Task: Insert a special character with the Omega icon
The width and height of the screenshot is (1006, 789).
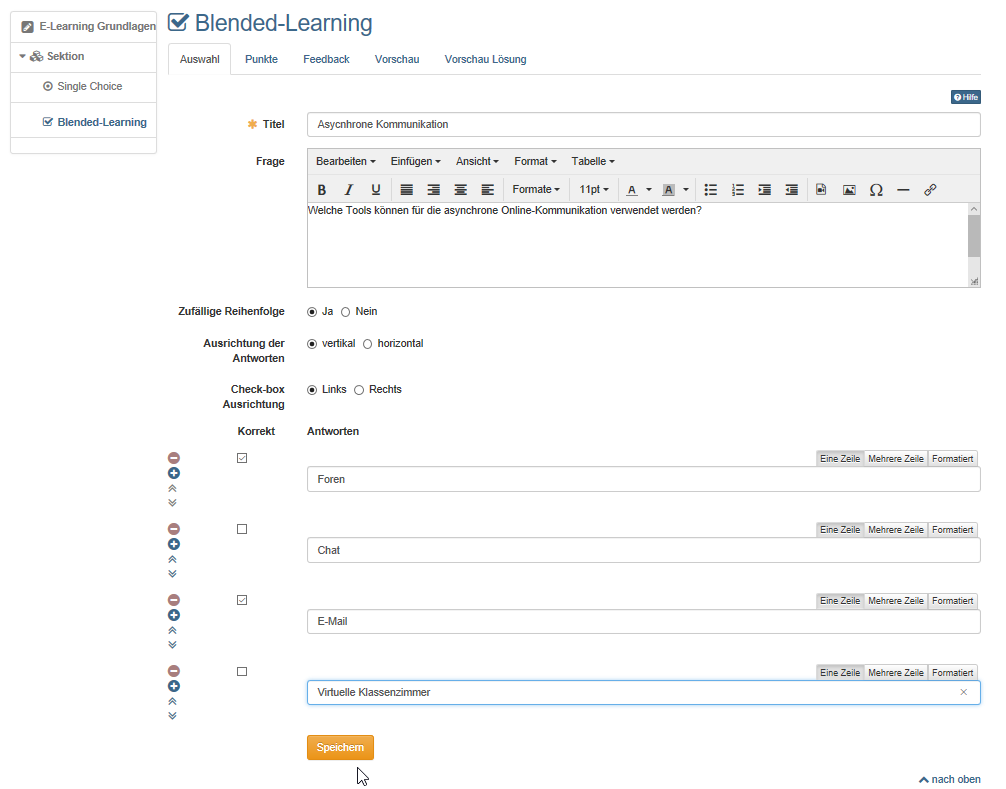Action: point(876,190)
